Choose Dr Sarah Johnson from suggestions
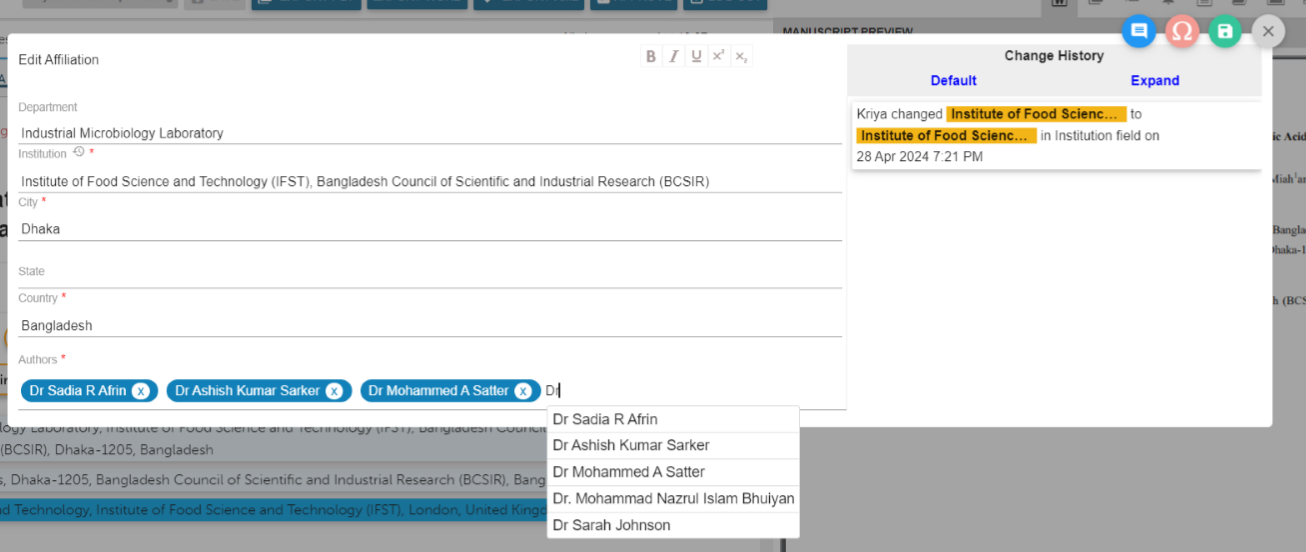 pos(673,525)
